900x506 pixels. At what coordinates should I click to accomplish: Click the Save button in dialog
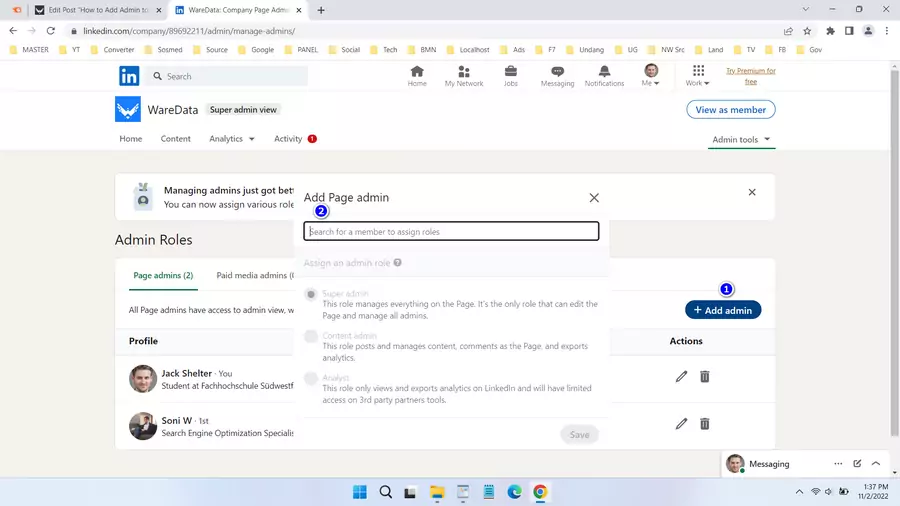click(x=579, y=434)
